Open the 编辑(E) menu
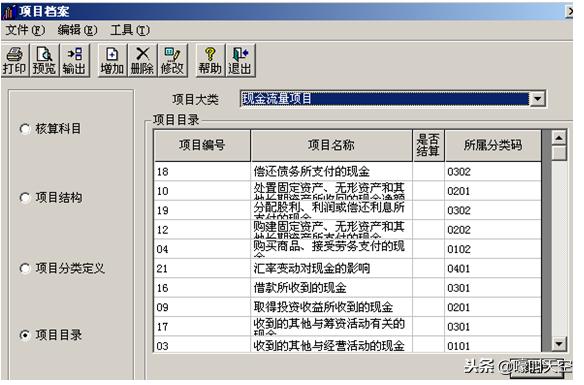 pyautogui.click(x=77, y=30)
